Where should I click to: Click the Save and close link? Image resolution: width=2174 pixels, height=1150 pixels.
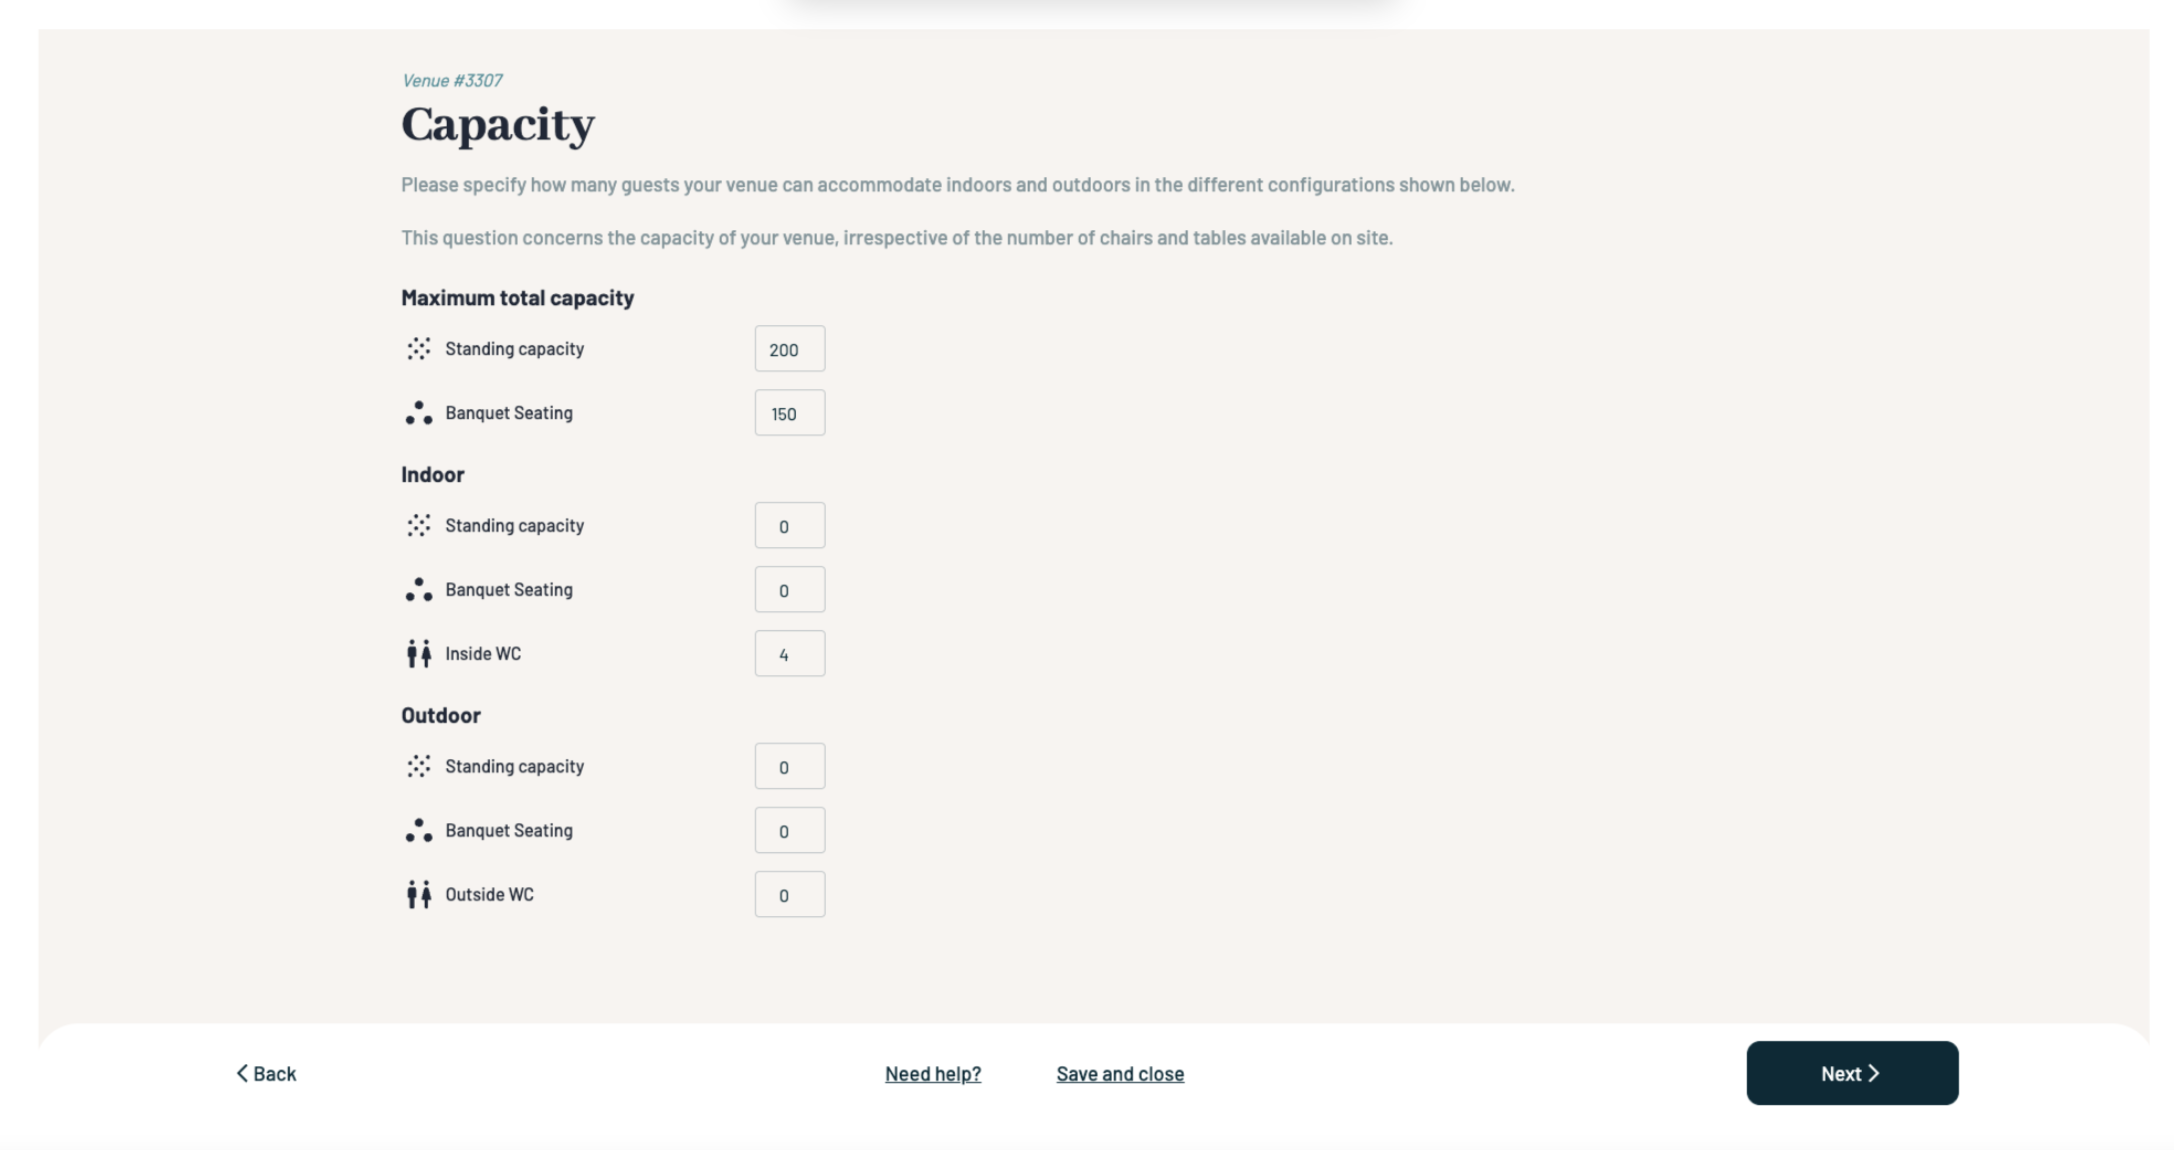coord(1120,1074)
